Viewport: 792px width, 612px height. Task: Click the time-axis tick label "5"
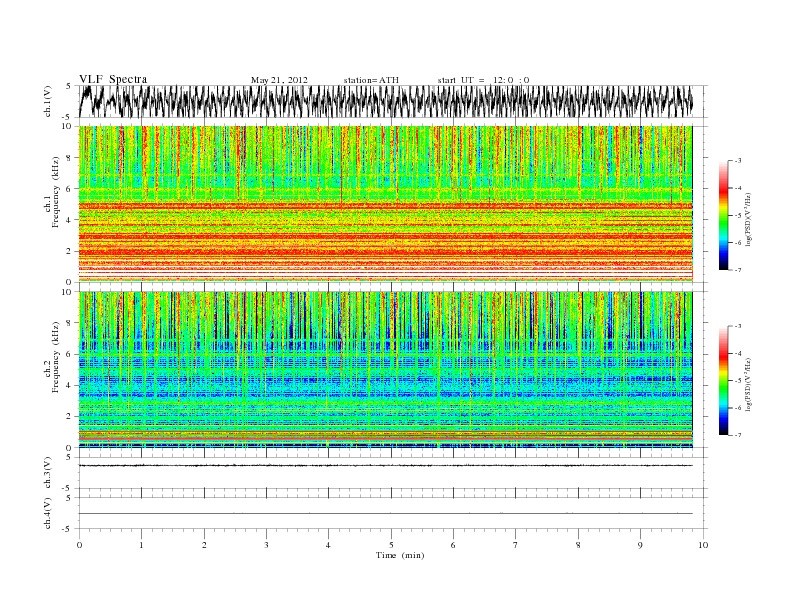click(391, 545)
